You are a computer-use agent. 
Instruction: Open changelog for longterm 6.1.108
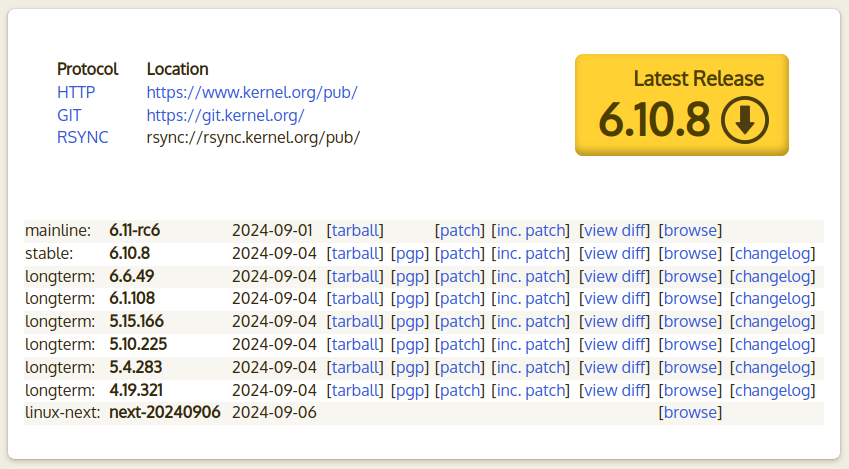[773, 298]
